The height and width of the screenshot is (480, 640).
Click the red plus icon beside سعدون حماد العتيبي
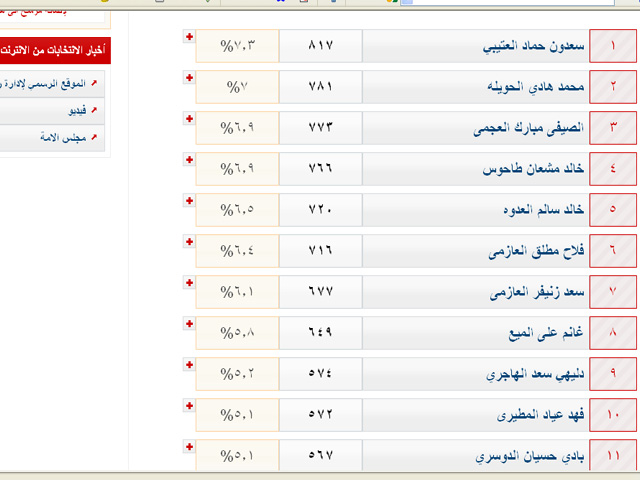[189, 37]
